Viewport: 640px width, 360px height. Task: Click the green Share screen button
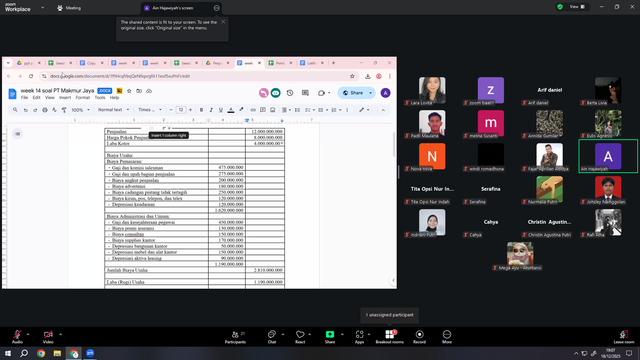coord(330,336)
